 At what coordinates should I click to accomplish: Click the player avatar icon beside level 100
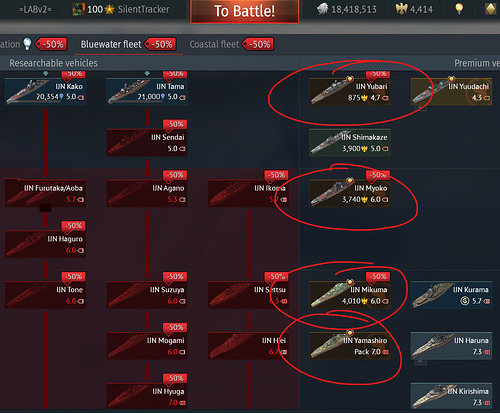click(x=78, y=9)
